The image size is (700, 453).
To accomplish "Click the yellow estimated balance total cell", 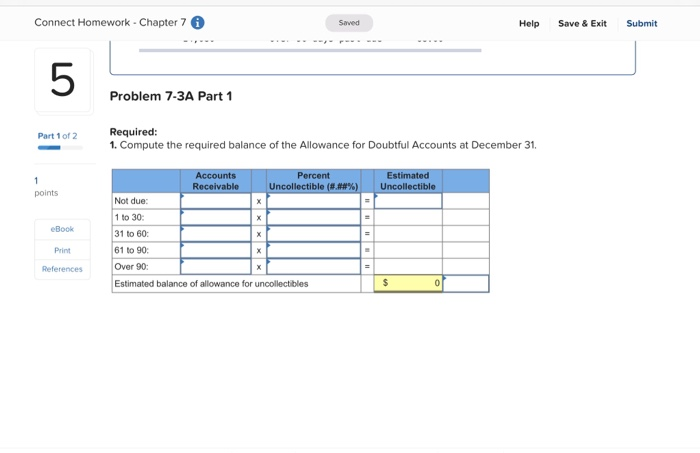I will pos(408,283).
